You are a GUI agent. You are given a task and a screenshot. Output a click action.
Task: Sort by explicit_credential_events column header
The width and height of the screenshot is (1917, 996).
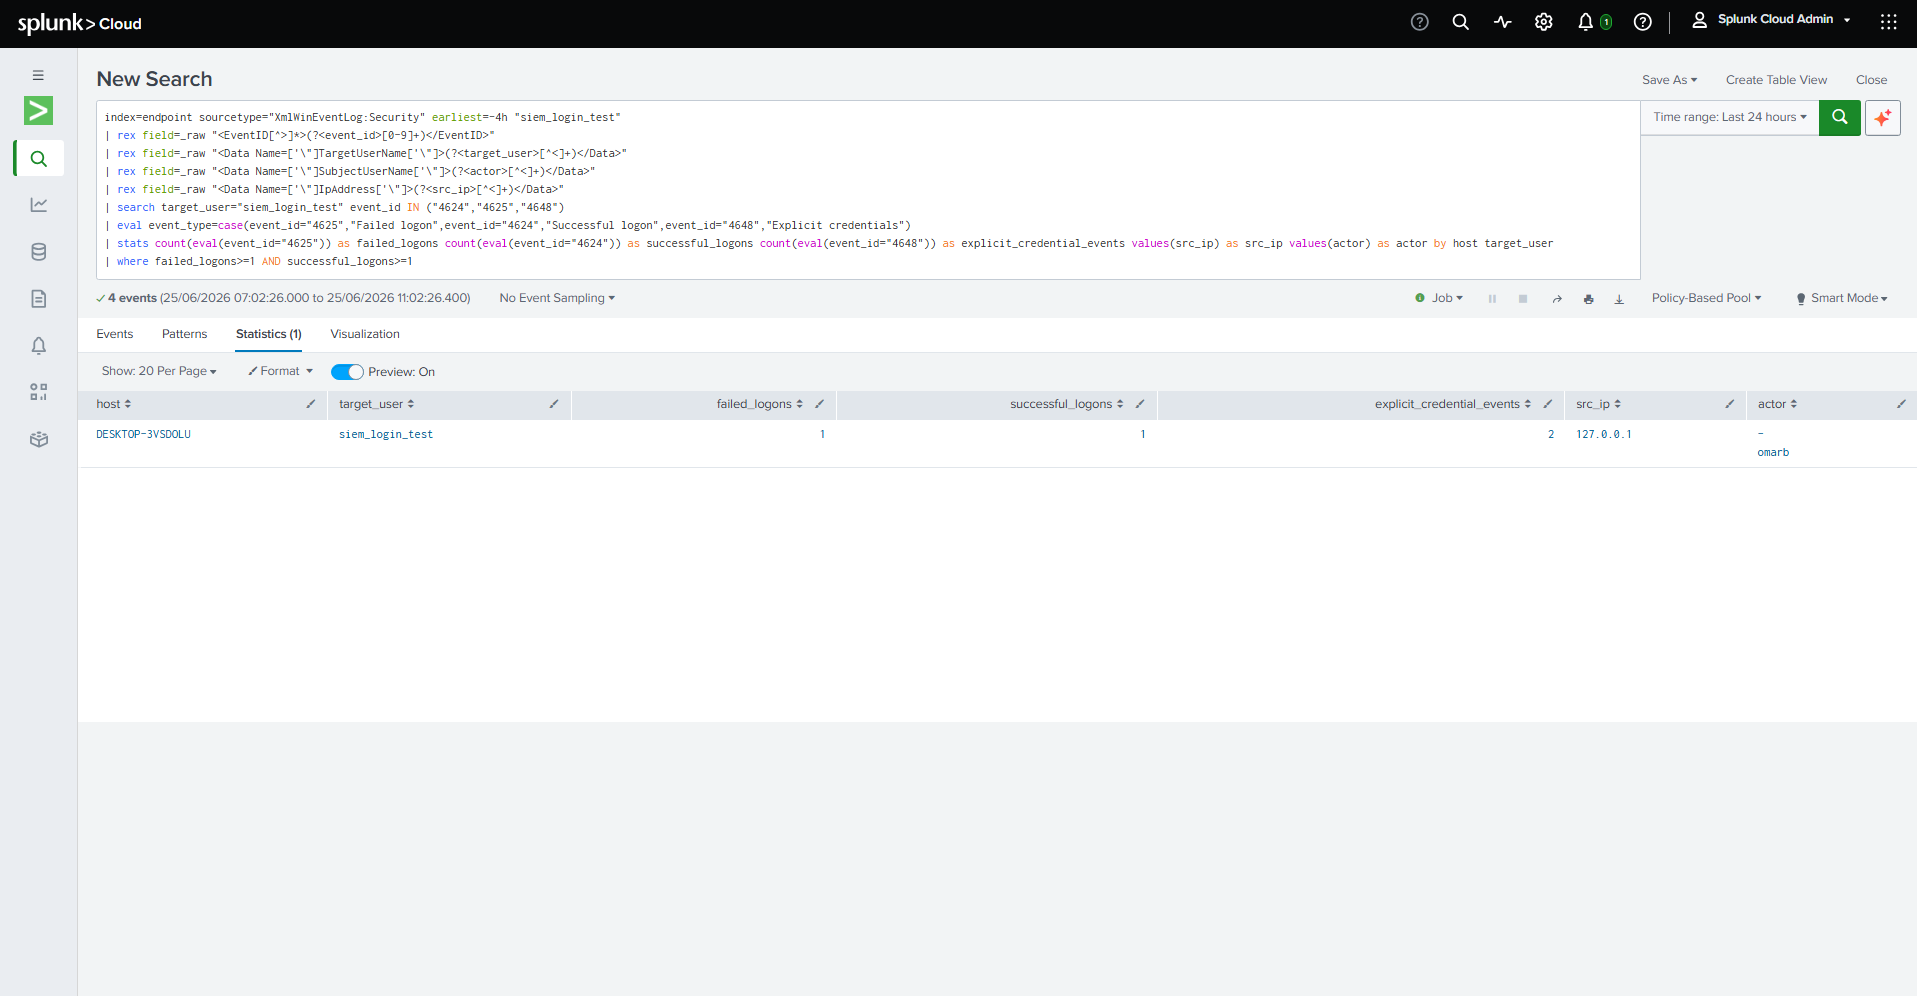point(1452,404)
